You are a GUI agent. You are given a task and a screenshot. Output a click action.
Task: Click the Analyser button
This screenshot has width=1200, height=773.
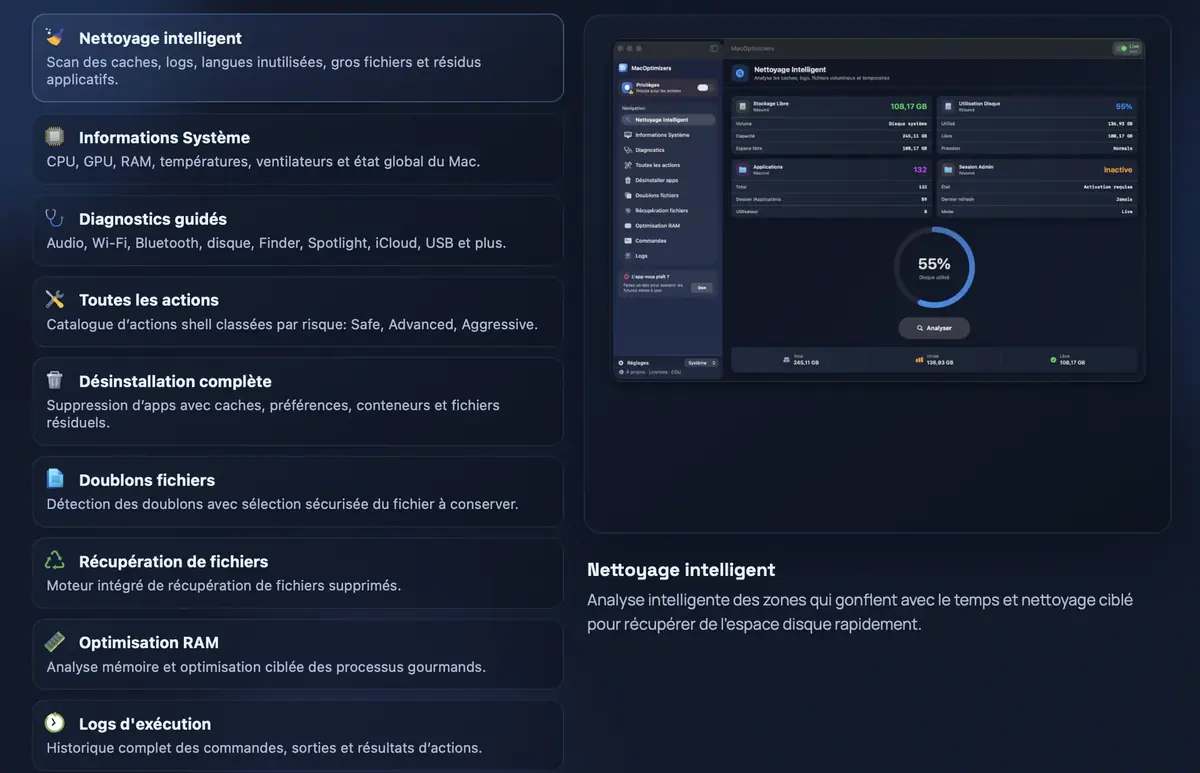(934, 328)
